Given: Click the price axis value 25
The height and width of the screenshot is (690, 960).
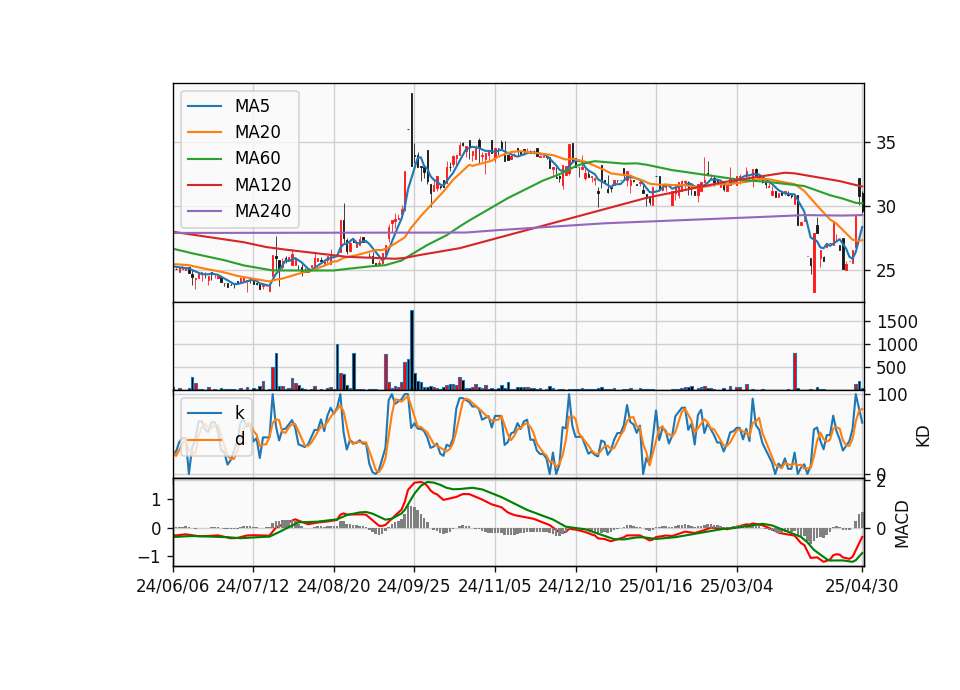Looking at the screenshot, I should tap(886, 271).
